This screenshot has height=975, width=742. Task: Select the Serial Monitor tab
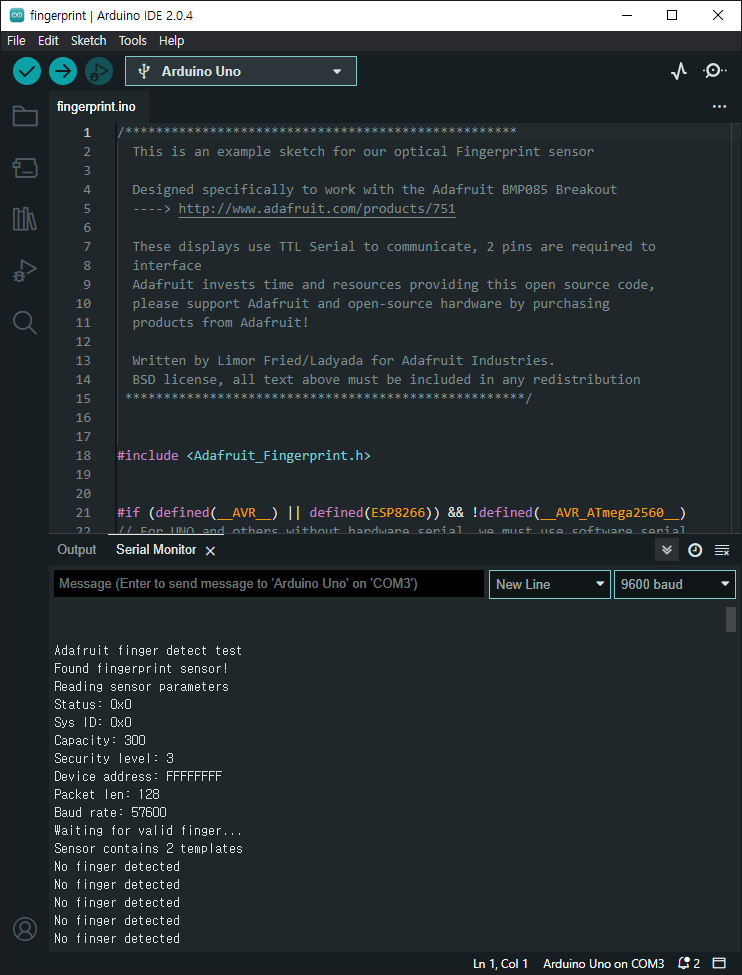click(x=156, y=550)
